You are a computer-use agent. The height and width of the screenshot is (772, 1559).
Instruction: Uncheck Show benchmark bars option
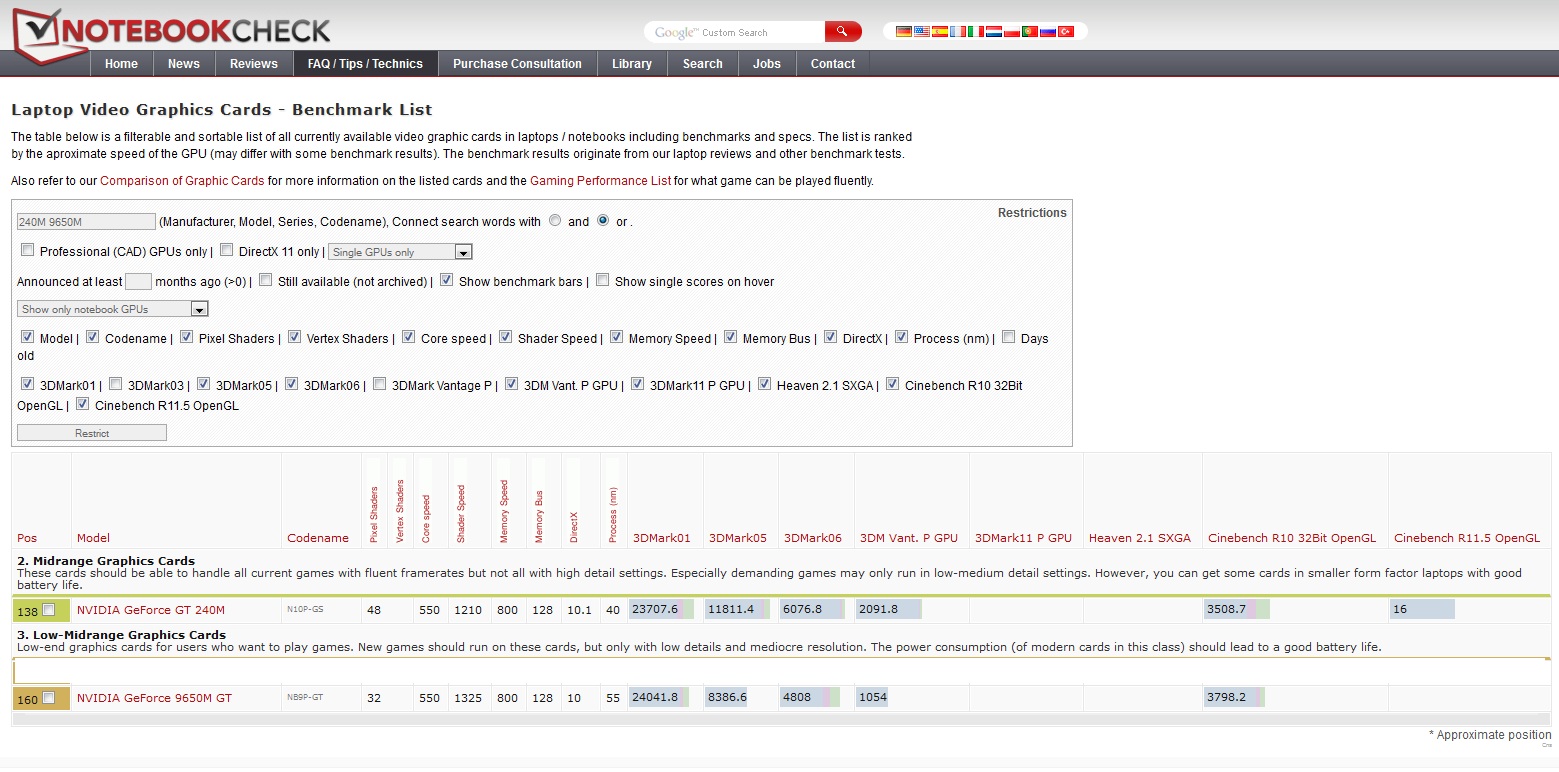(447, 280)
